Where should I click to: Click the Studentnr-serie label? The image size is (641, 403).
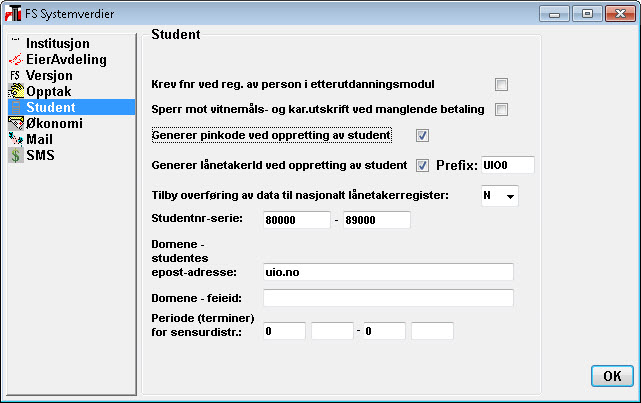197,218
